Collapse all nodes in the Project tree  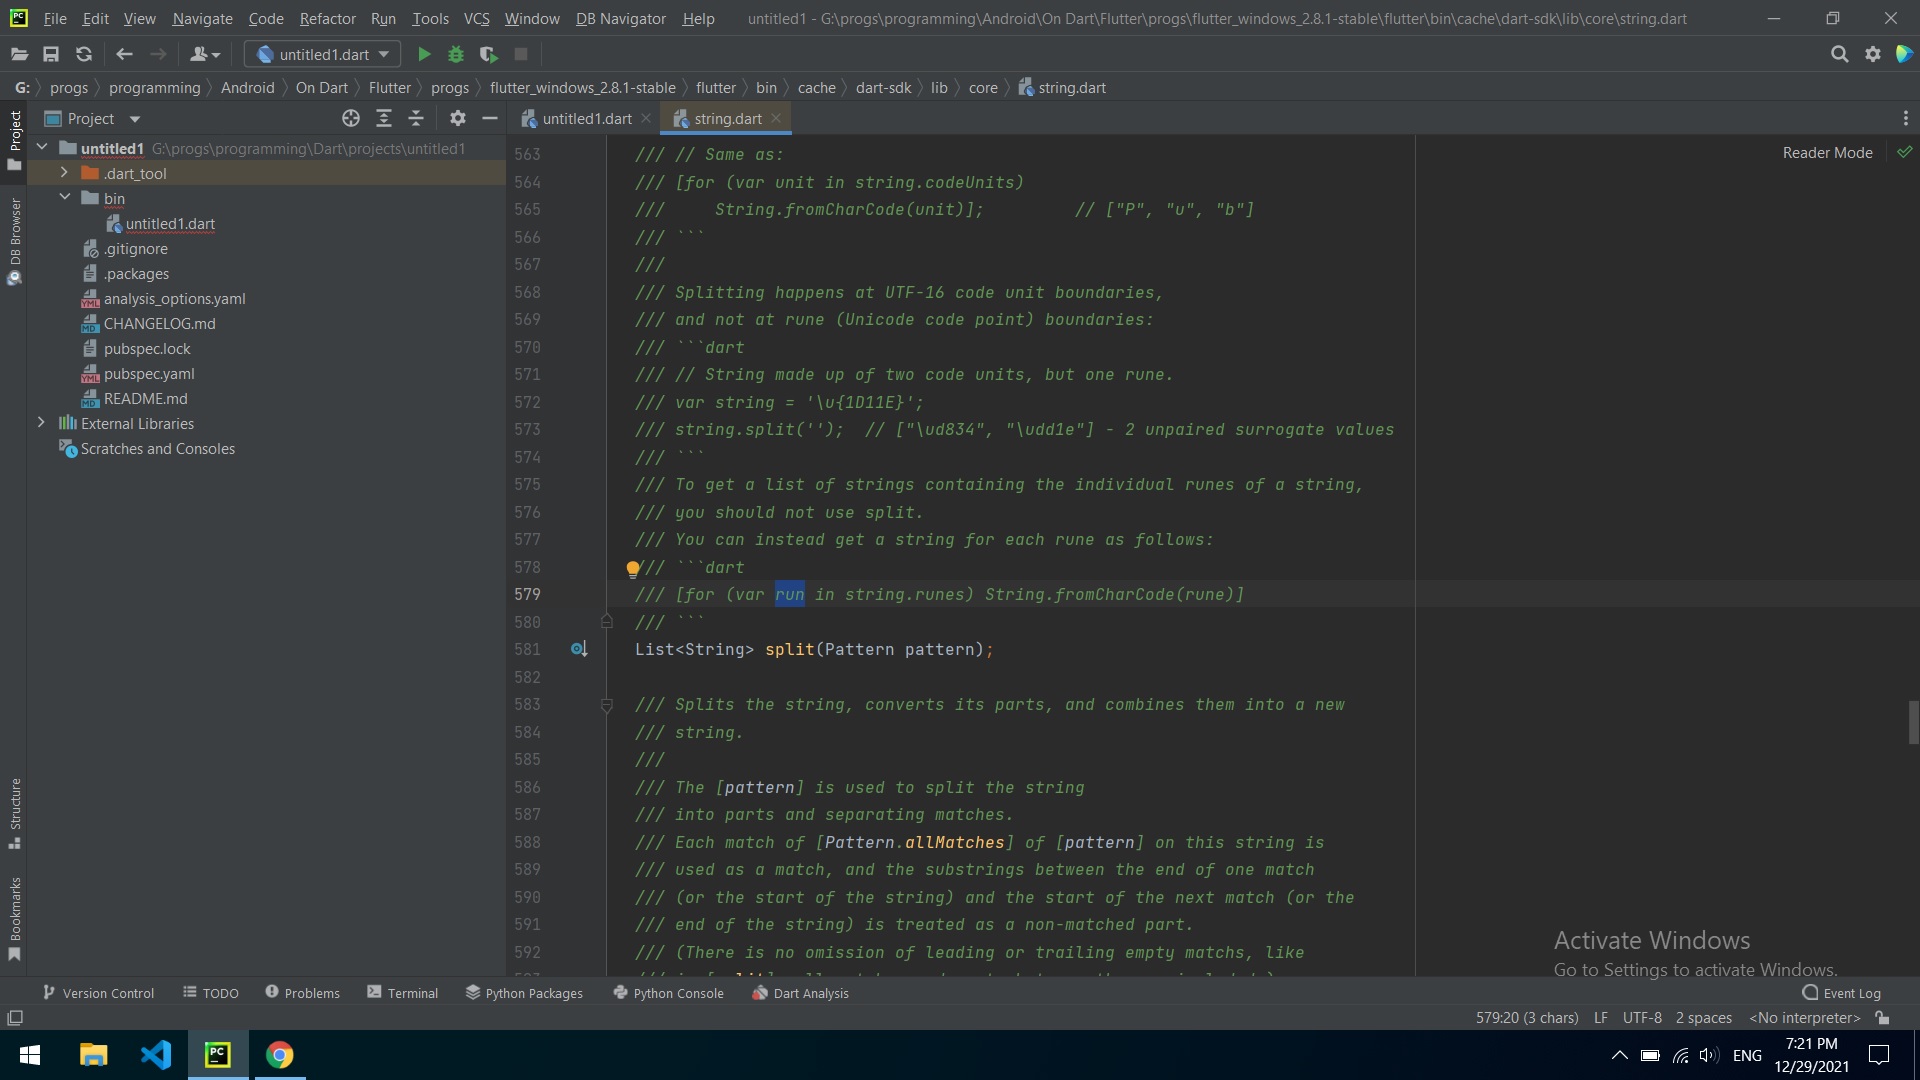click(417, 118)
